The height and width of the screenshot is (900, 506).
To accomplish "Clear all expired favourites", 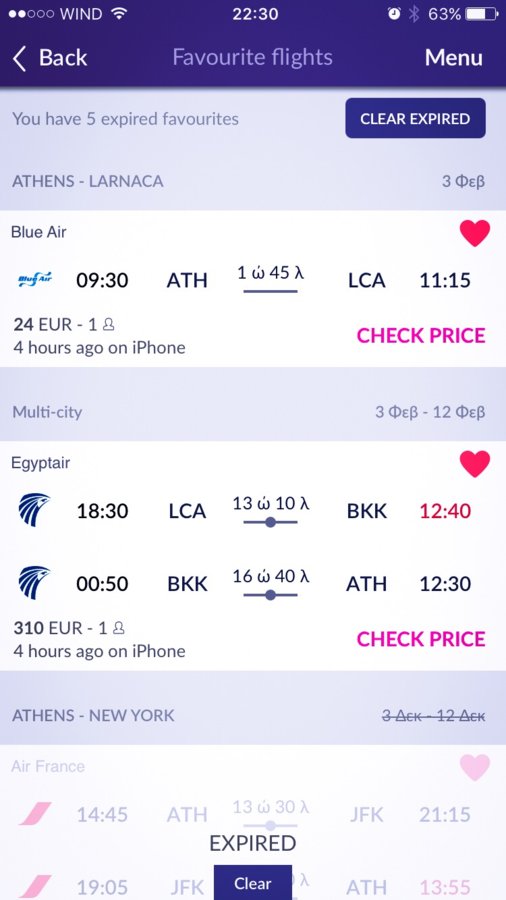I will pyautogui.click(x=415, y=118).
